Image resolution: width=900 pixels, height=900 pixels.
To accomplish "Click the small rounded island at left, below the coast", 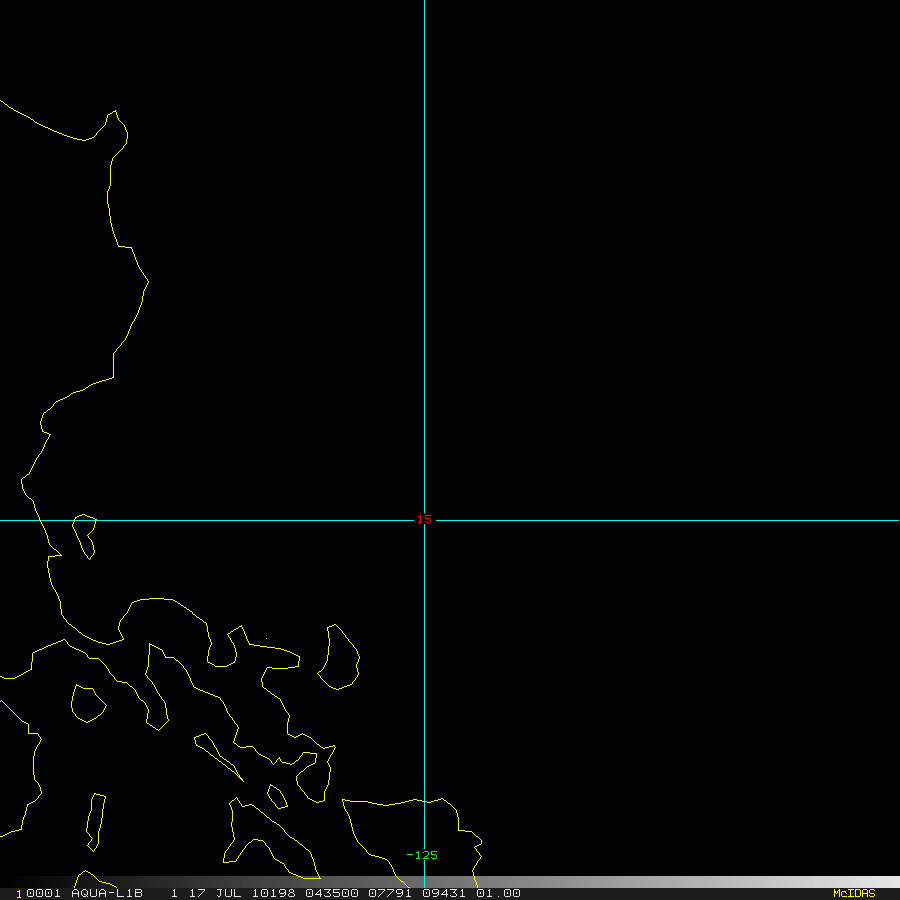I will coord(87,703).
